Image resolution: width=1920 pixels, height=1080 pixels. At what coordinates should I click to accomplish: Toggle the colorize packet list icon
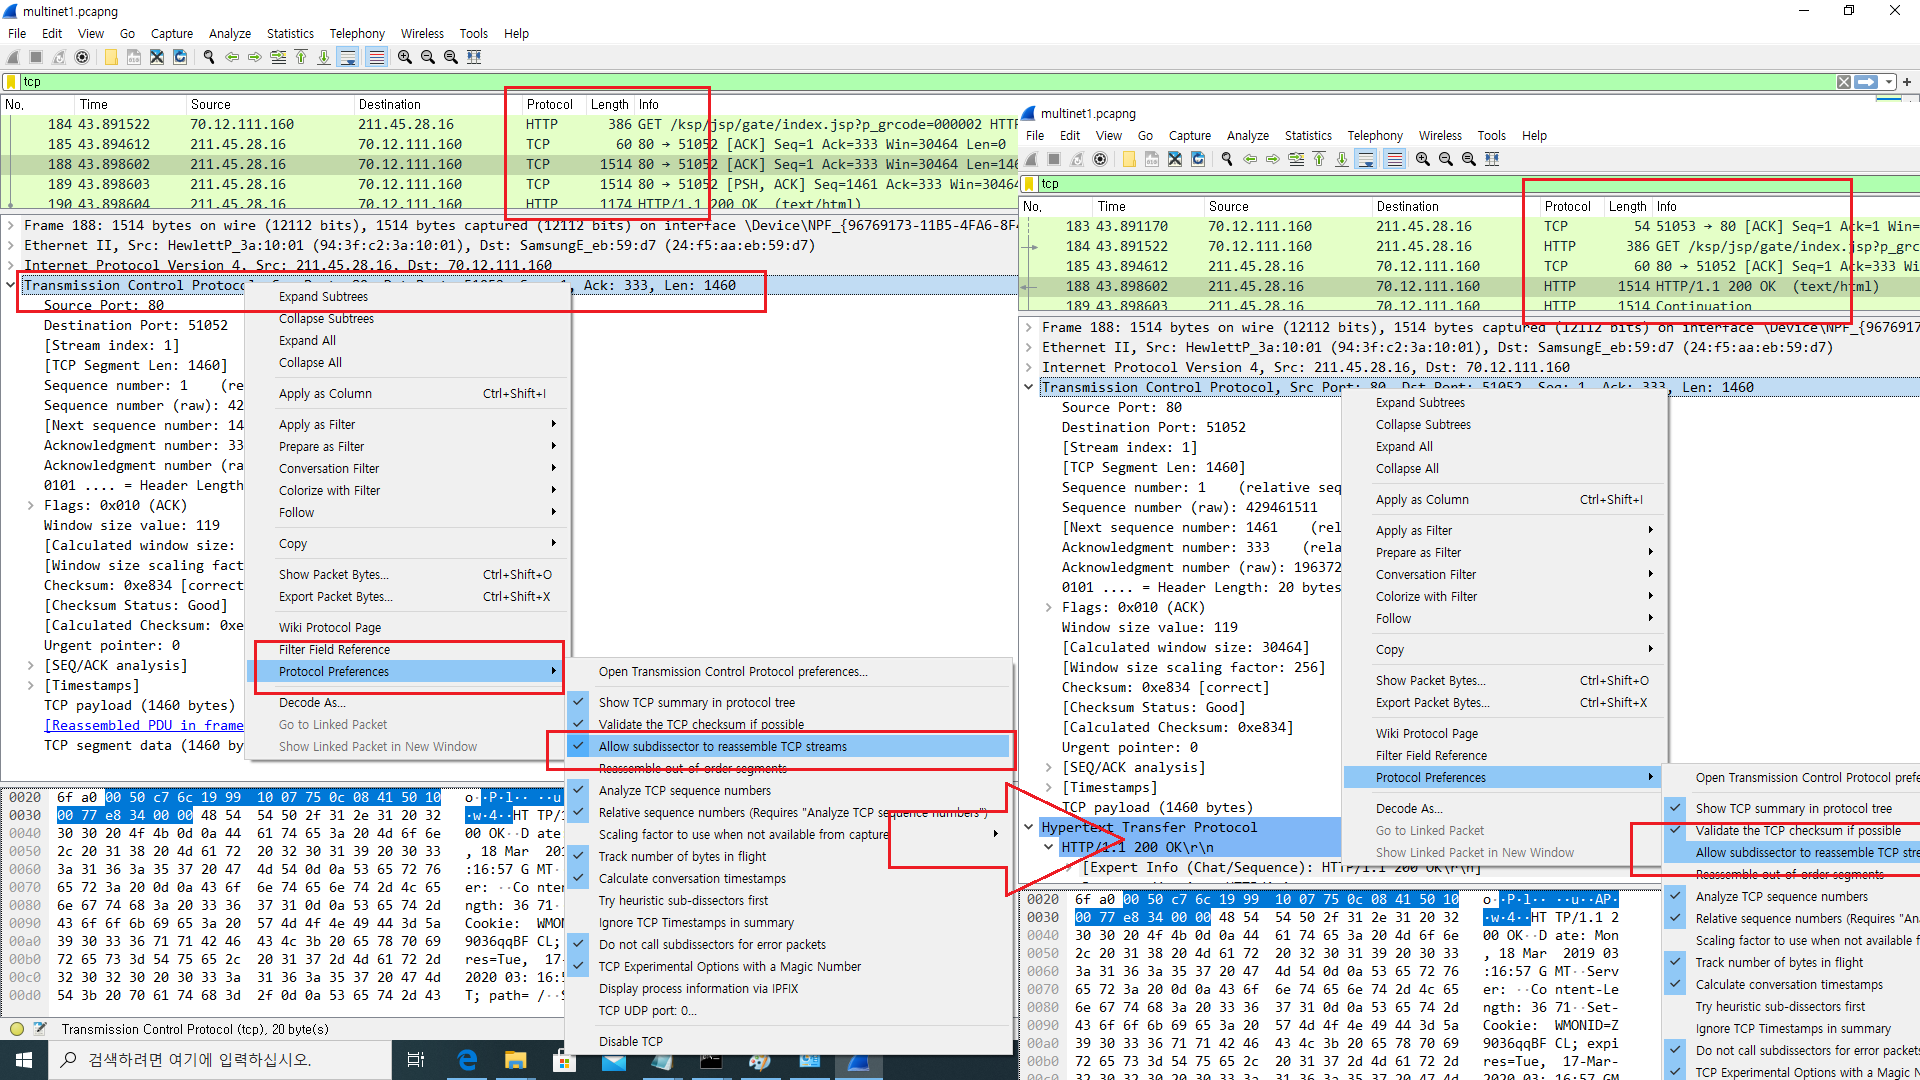376,57
